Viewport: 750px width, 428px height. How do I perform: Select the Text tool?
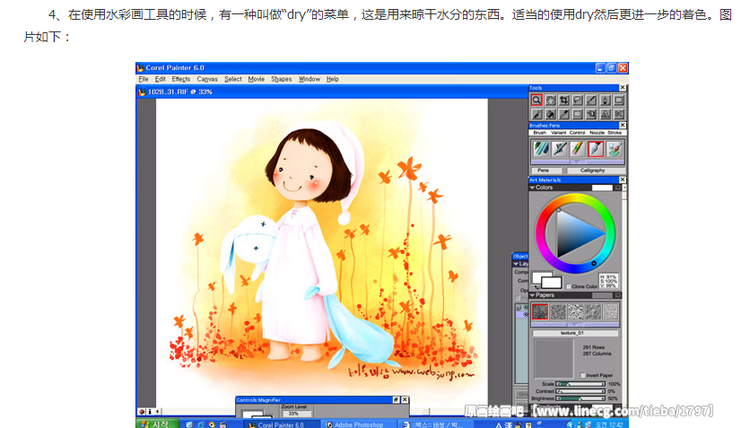click(x=606, y=114)
